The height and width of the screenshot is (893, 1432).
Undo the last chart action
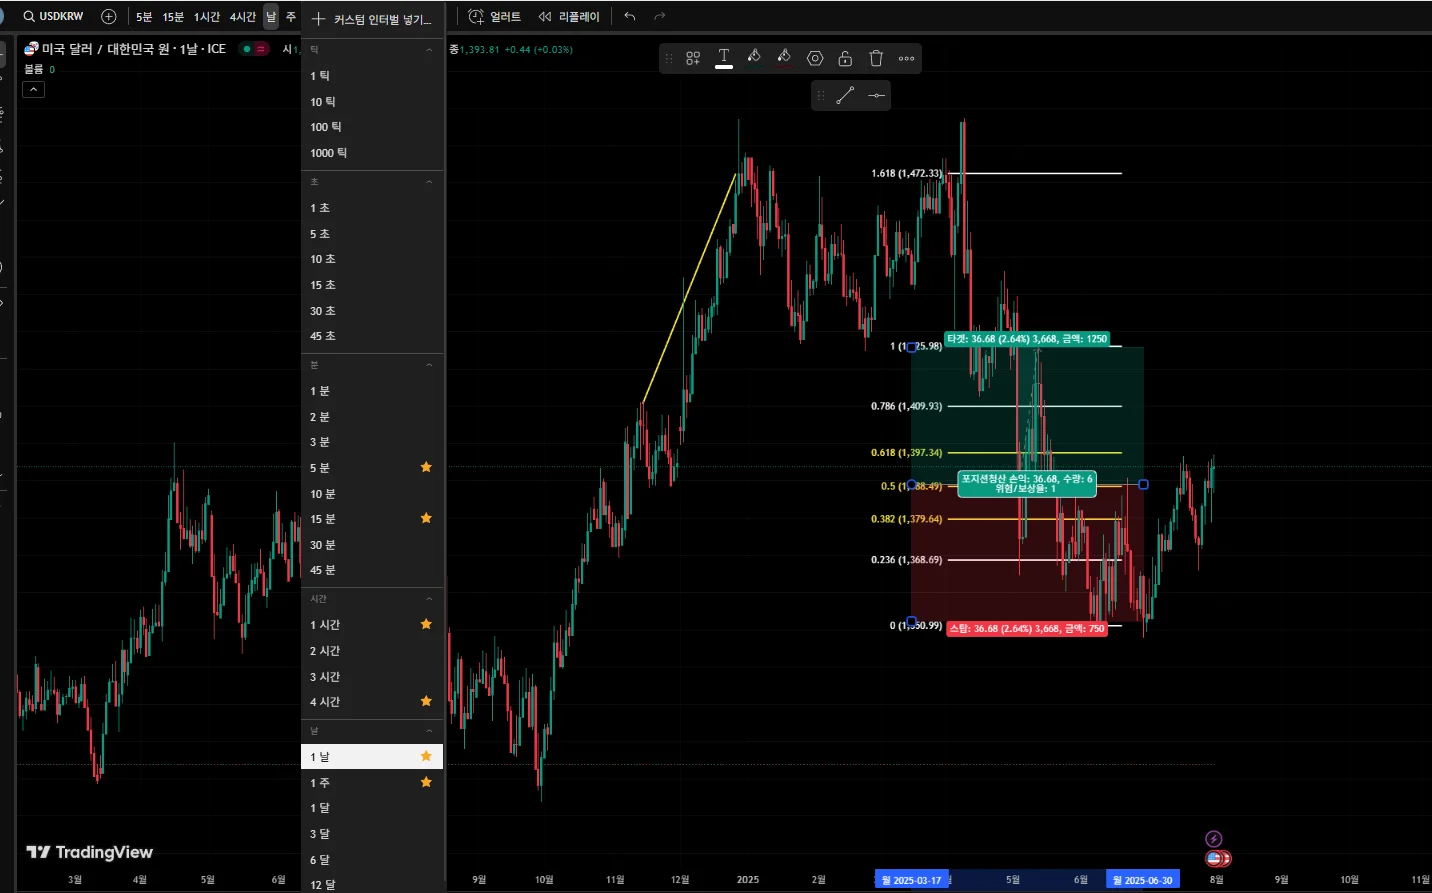pyautogui.click(x=629, y=17)
